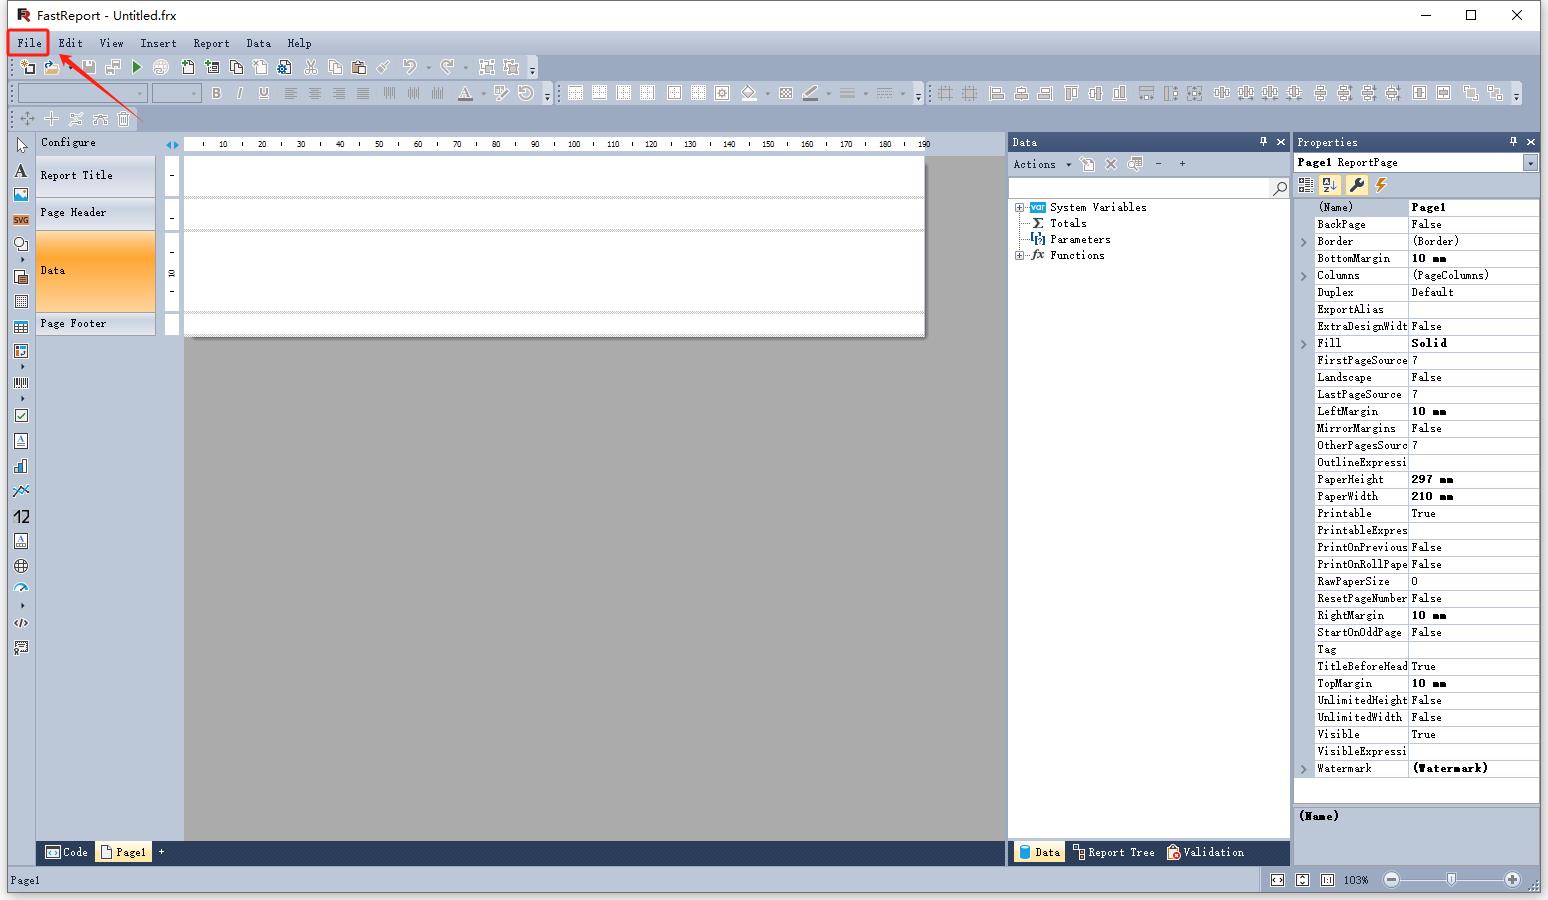The height and width of the screenshot is (900, 1548).
Task: Toggle the Properties wrench button
Action: (1356, 185)
